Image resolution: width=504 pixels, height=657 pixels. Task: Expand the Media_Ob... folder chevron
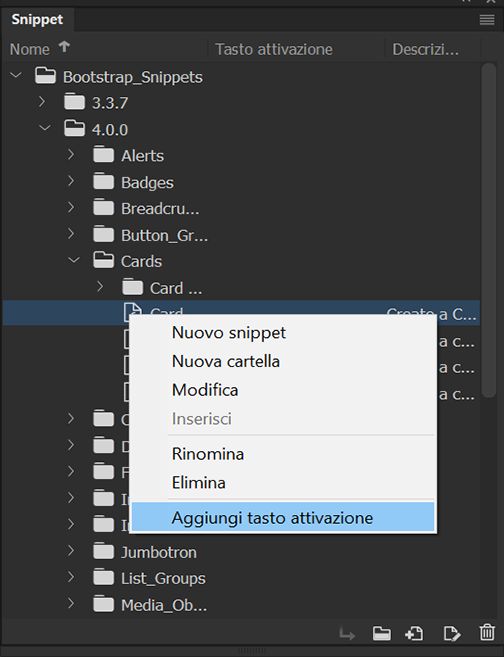(71, 604)
